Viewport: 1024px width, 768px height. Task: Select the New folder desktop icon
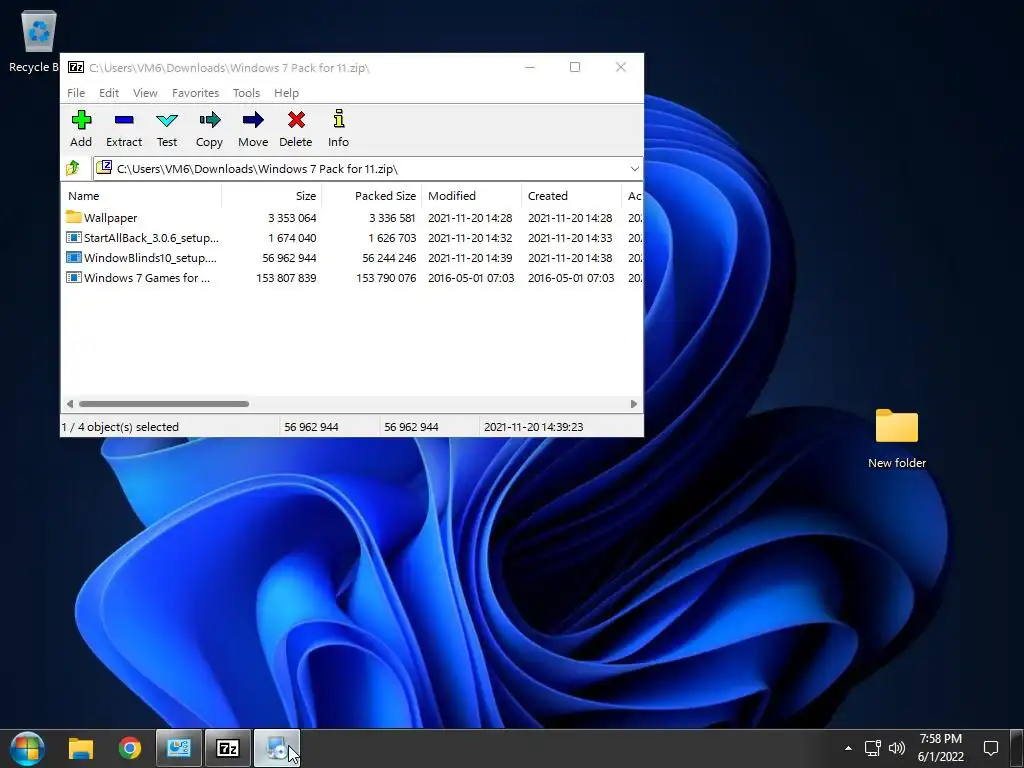[x=897, y=439]
